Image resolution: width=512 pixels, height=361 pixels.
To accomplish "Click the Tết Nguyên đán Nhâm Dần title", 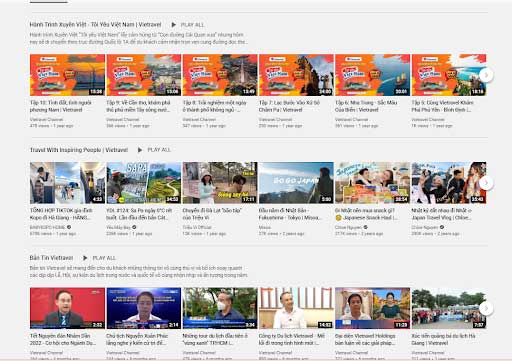I will click(x=63, y=339).
